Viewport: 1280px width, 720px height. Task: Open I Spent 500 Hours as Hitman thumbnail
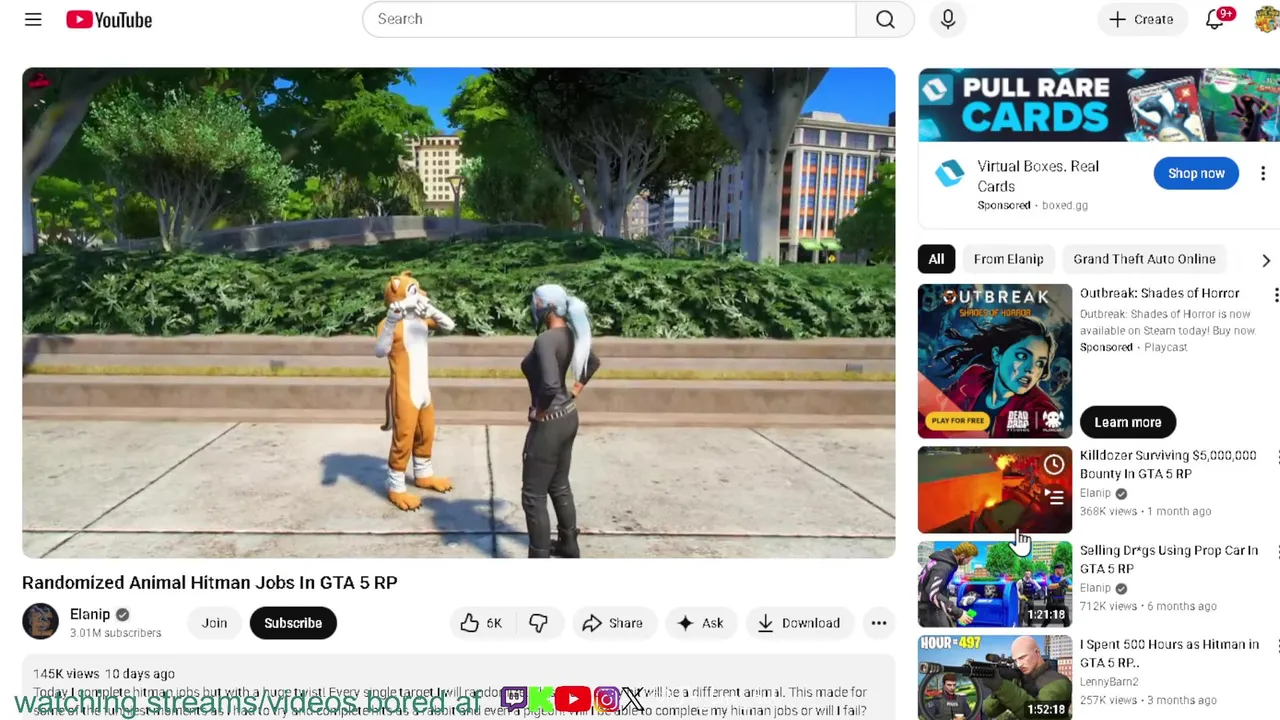[995, 677]
